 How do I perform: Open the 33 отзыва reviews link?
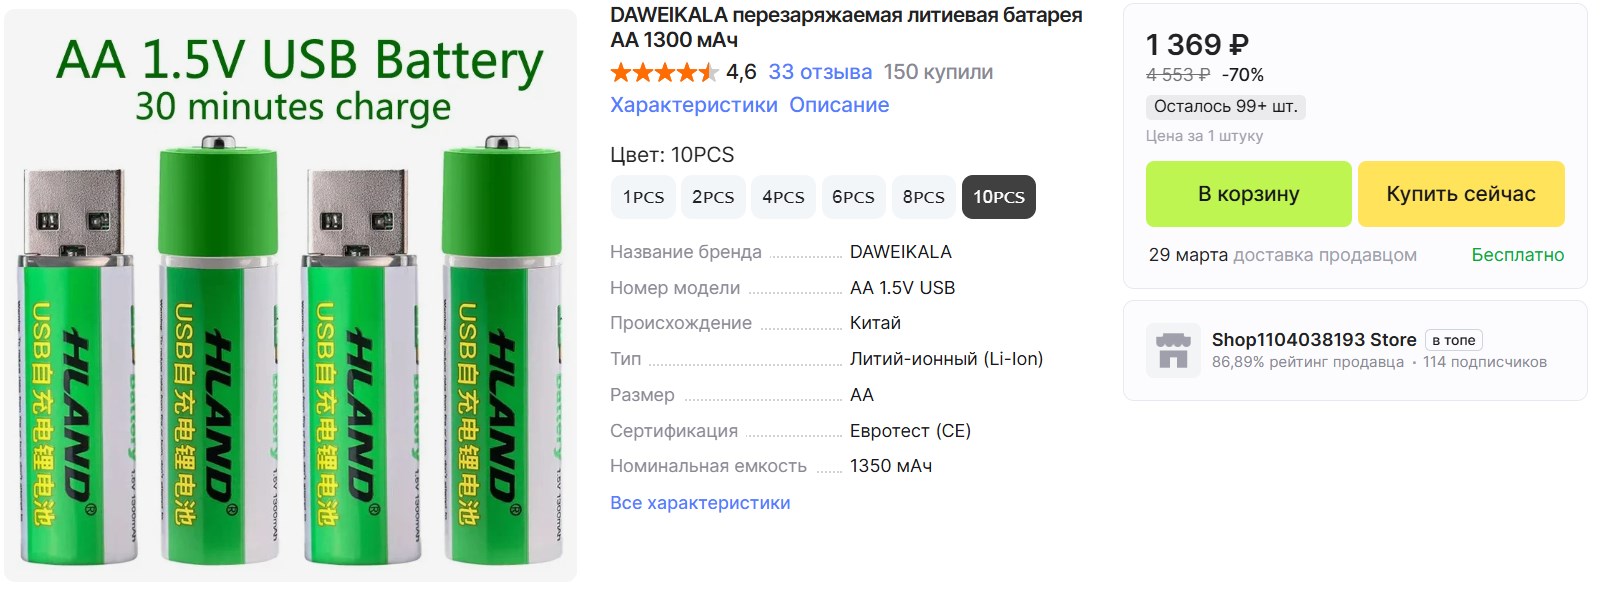pyautogui.click(x=820, y=72)
